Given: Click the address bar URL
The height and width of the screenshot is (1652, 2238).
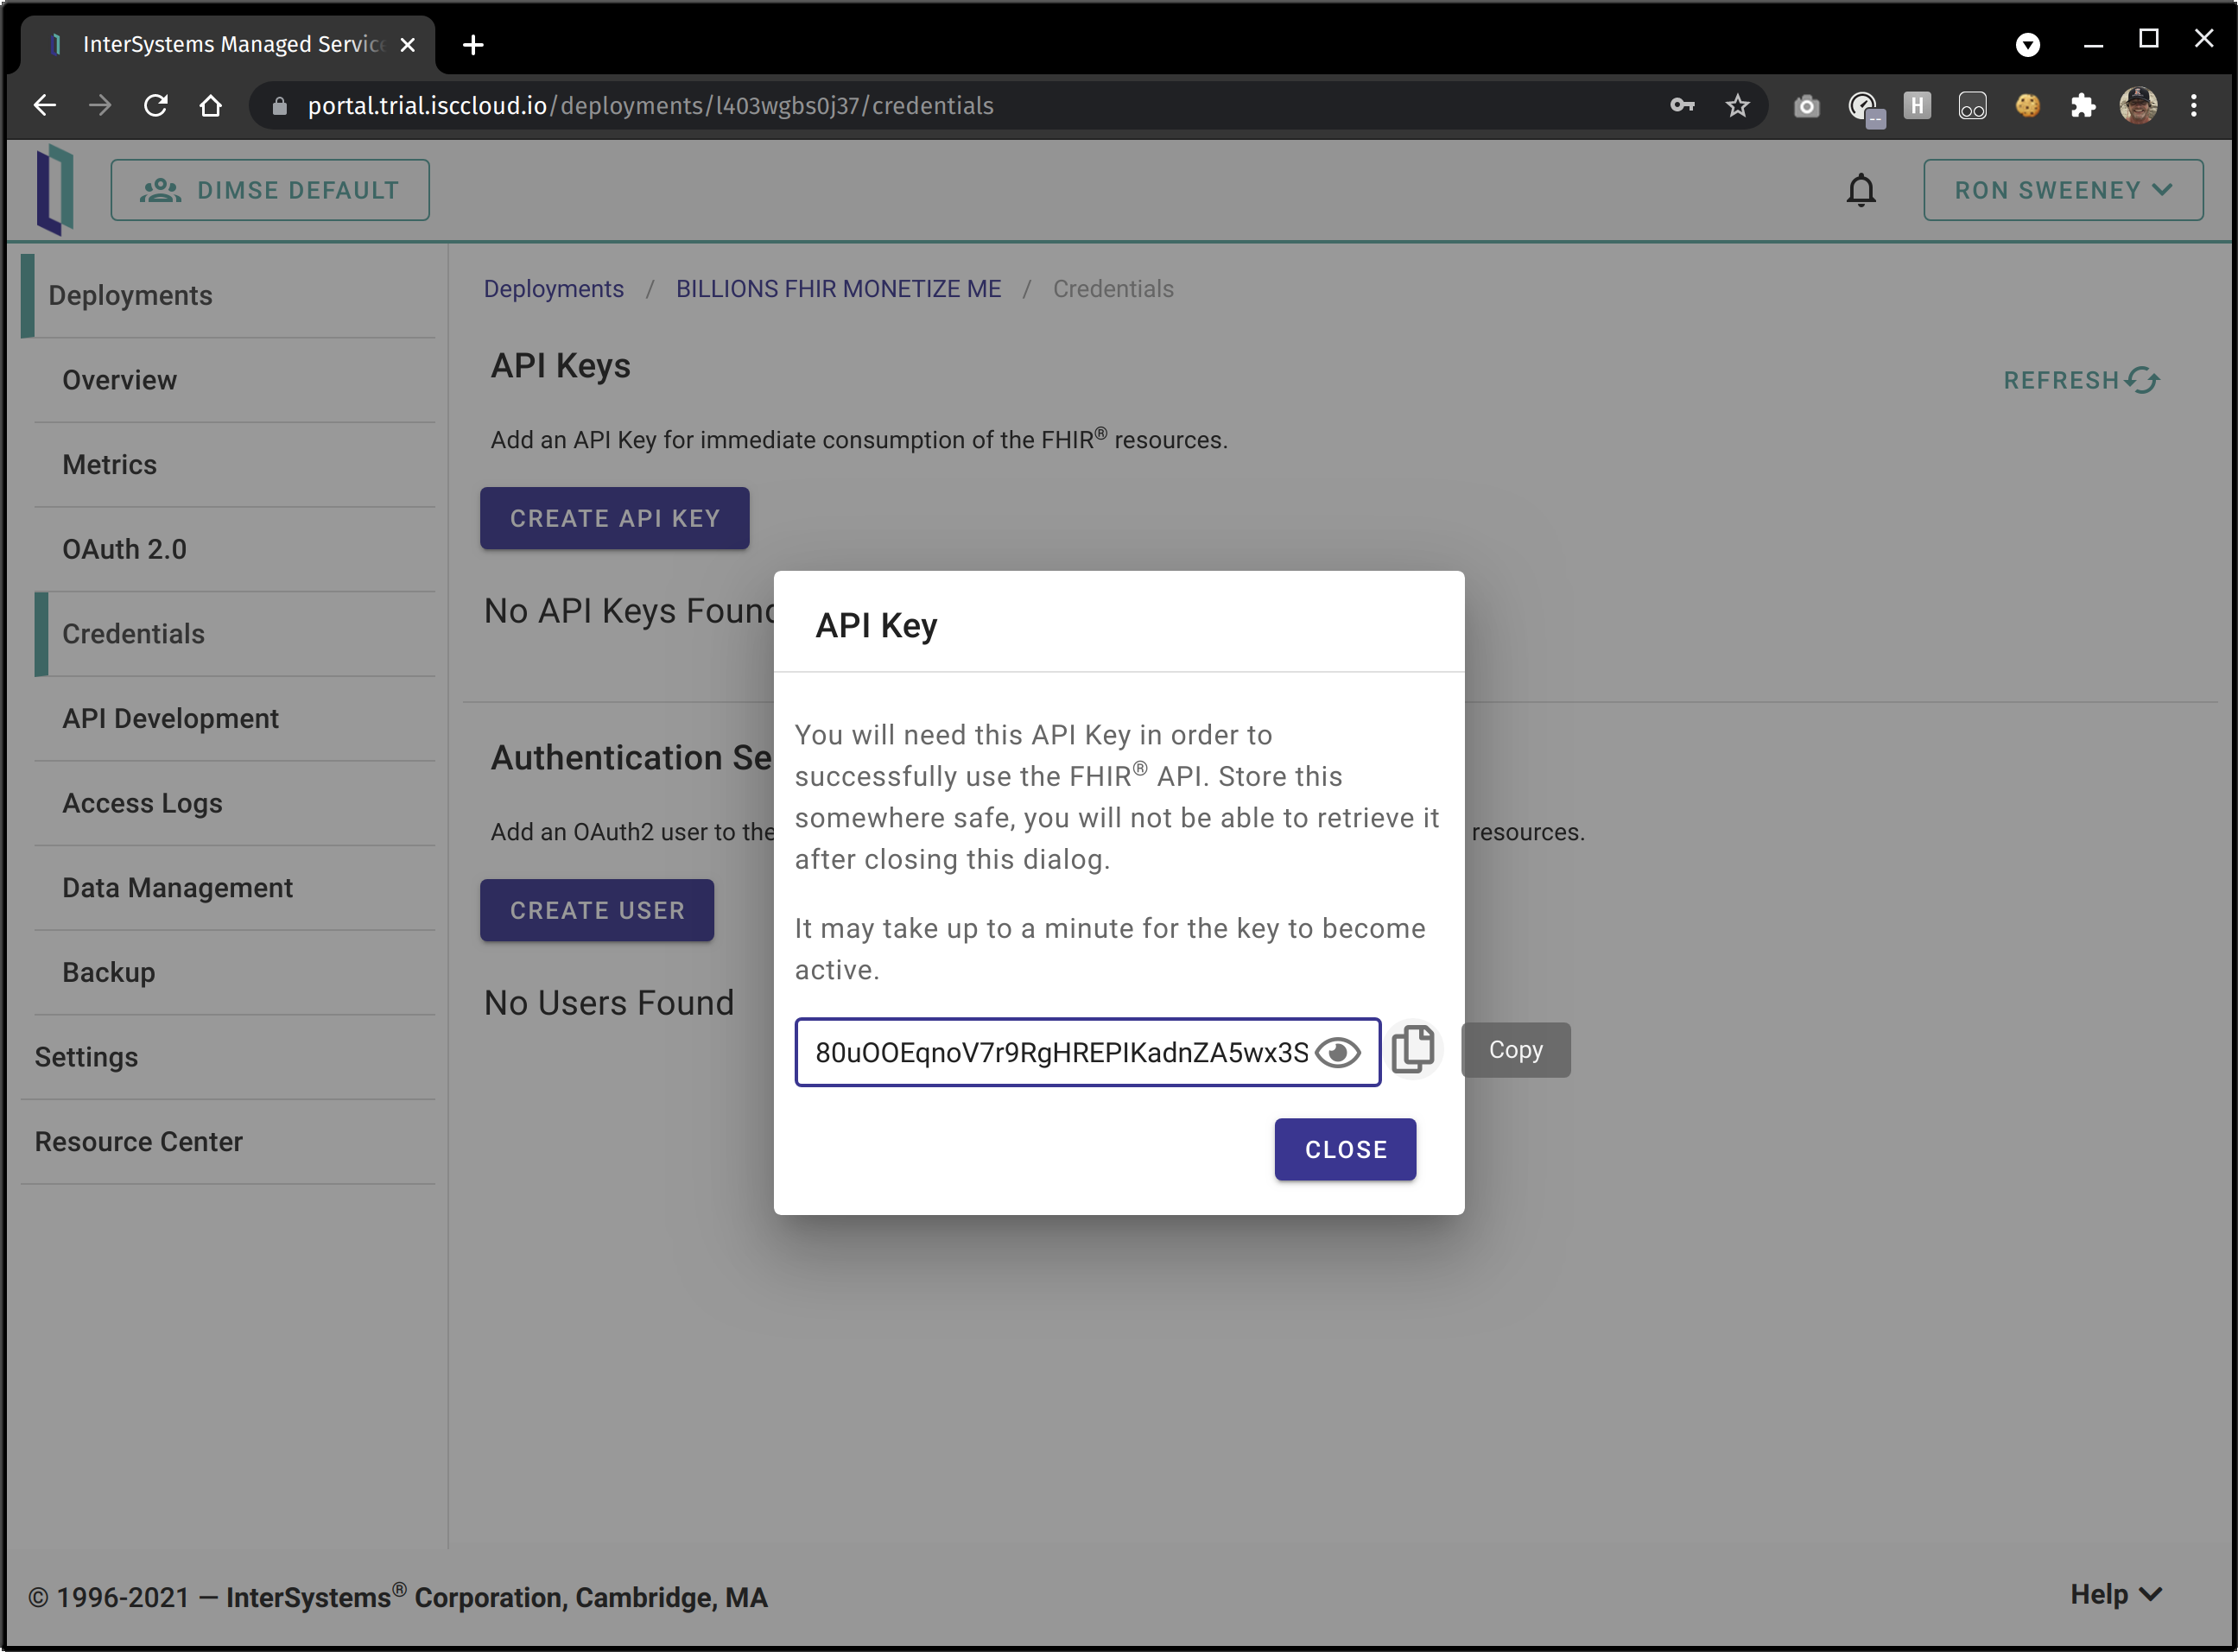Looking at the screenshot, I should point(650,106).
